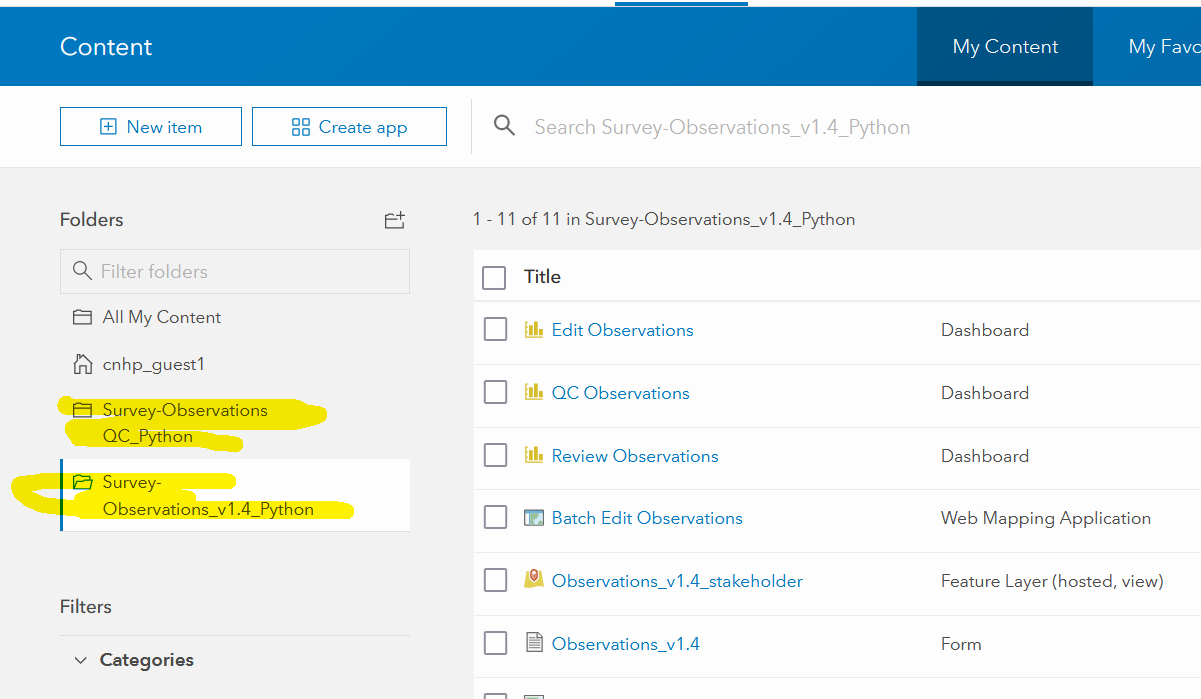Click the web app icon beside Batch Edit Observations

tap(534, 518)
